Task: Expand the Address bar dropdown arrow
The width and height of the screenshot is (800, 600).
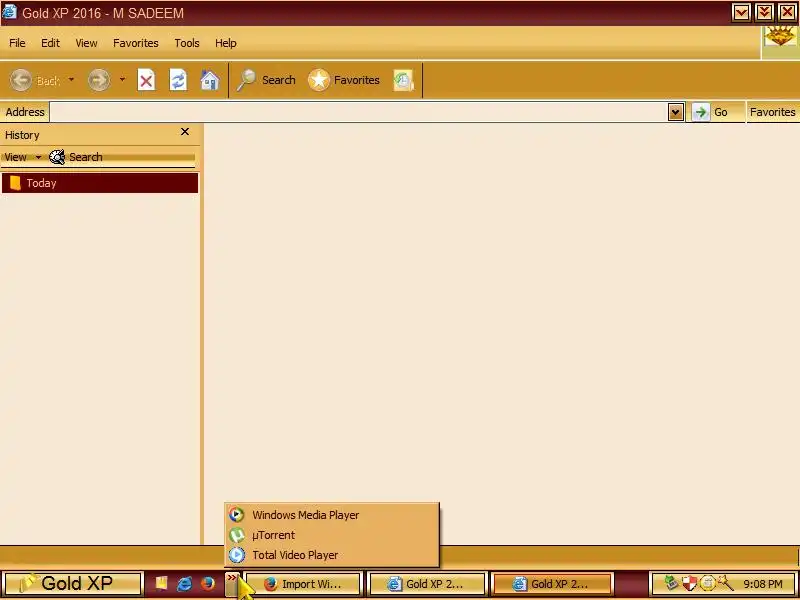Action: 676,112
